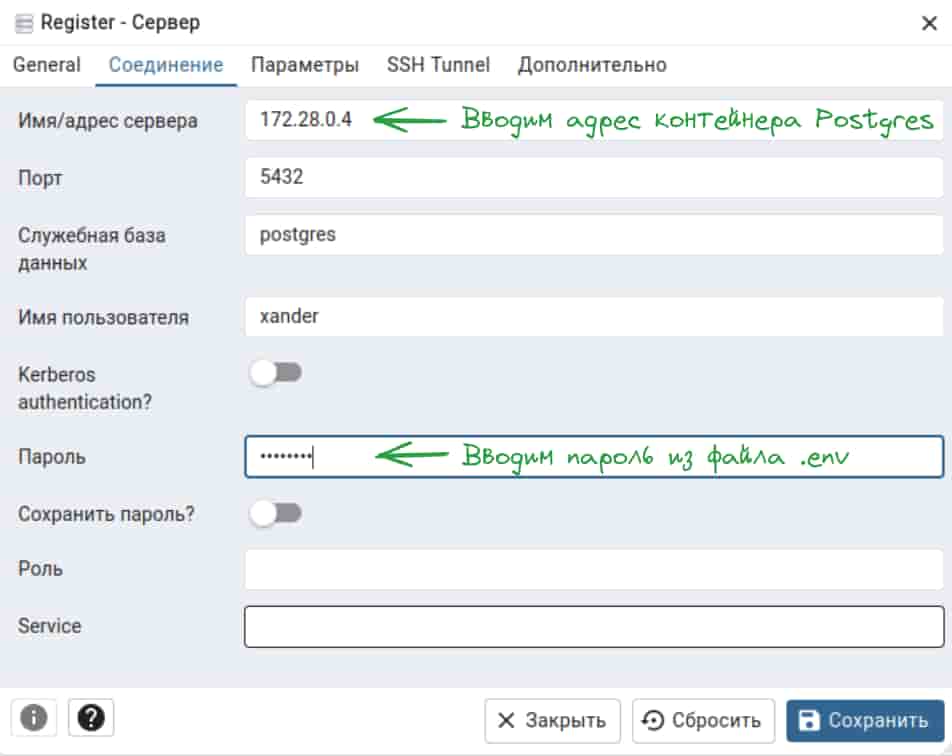Screen dimensions: 952x756
Task: Click the info icon button
Action: (33, 718)
